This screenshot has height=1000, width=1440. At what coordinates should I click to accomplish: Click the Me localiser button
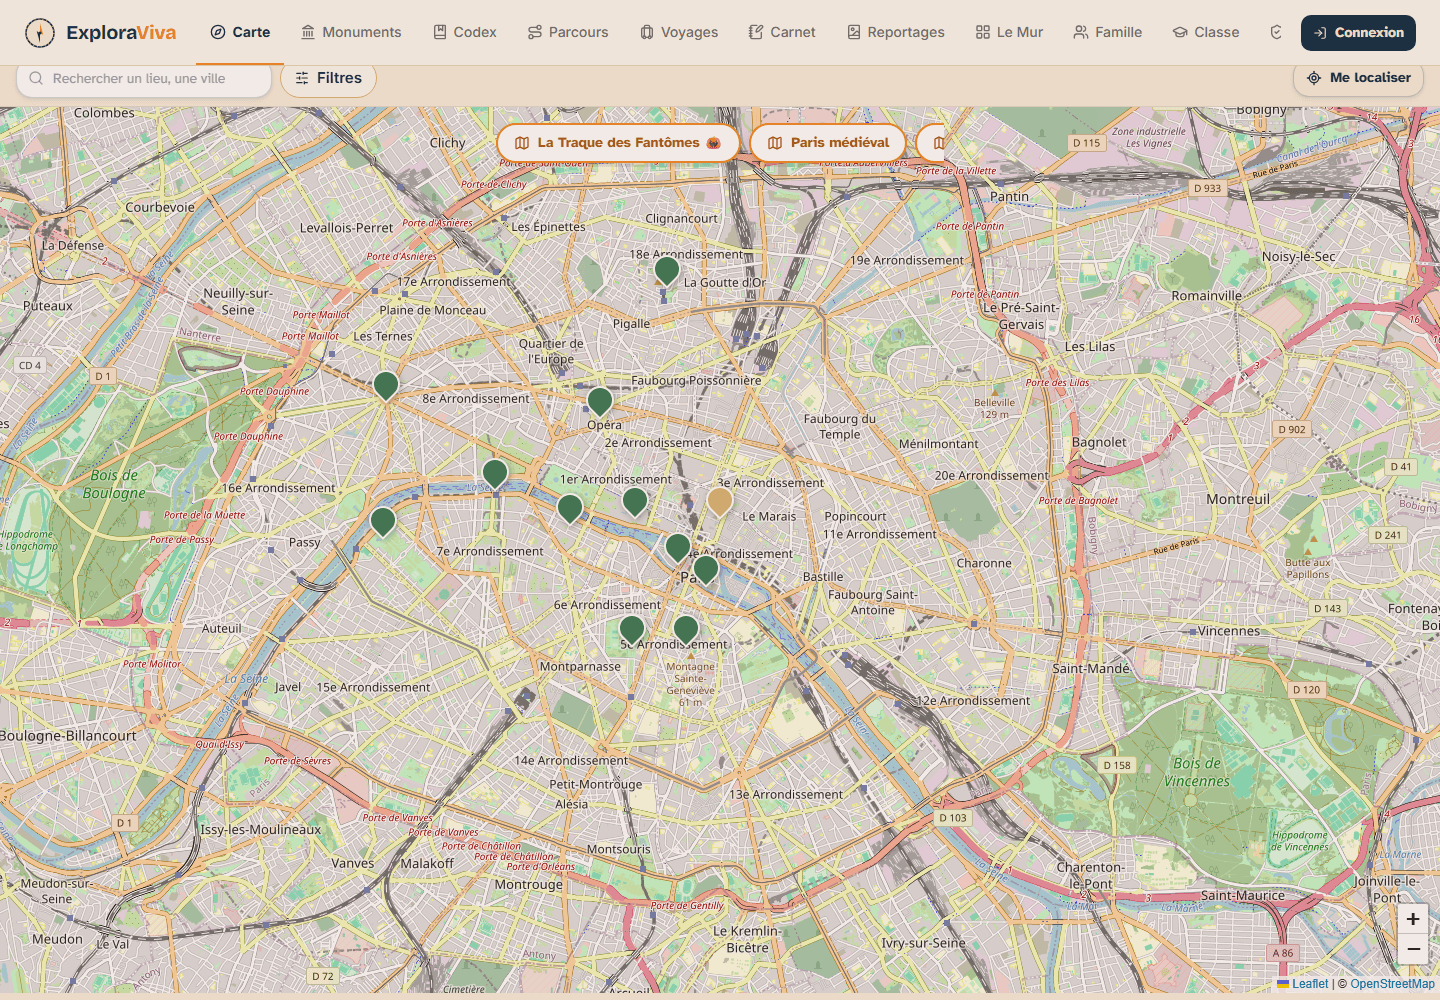pos(1358,78)
